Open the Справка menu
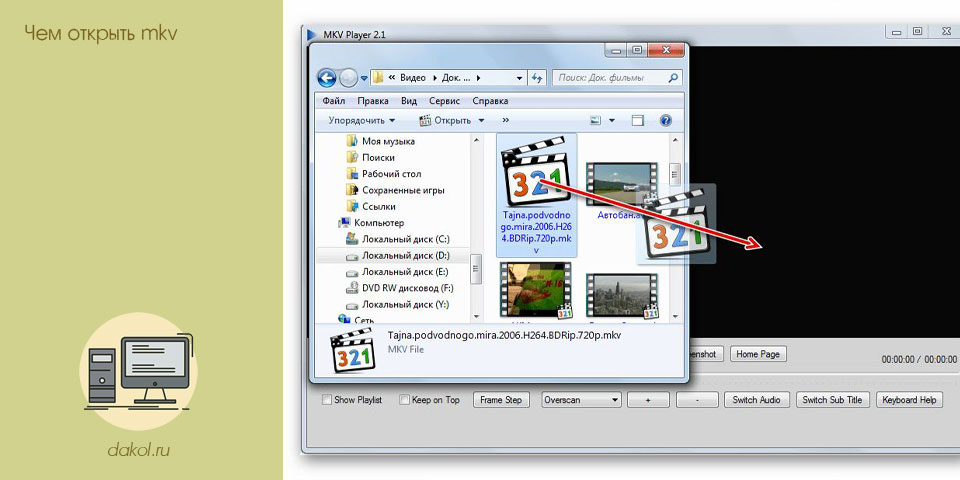Image resolution: width=960 pixels, height=480 pixels. [x=490, y=101]
